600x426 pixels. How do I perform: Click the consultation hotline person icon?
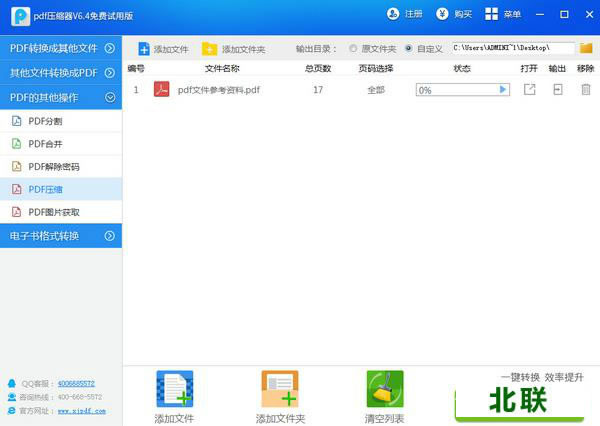pyautogui.click(x=12, y=397)
